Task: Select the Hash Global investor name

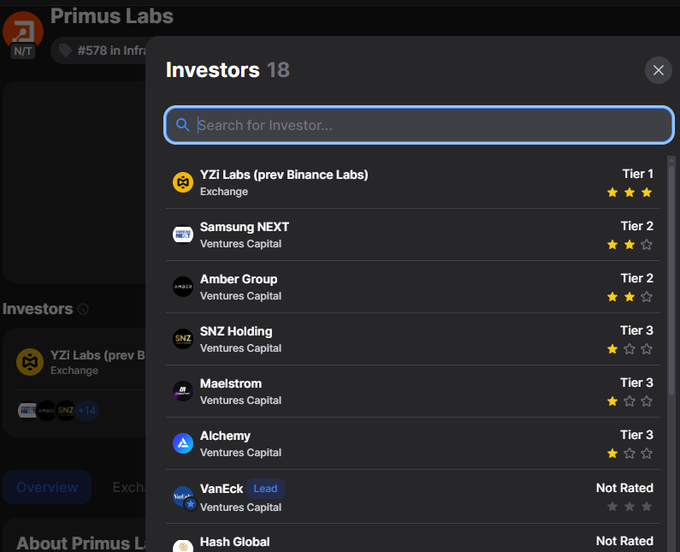Action: [x=235, y=542]
